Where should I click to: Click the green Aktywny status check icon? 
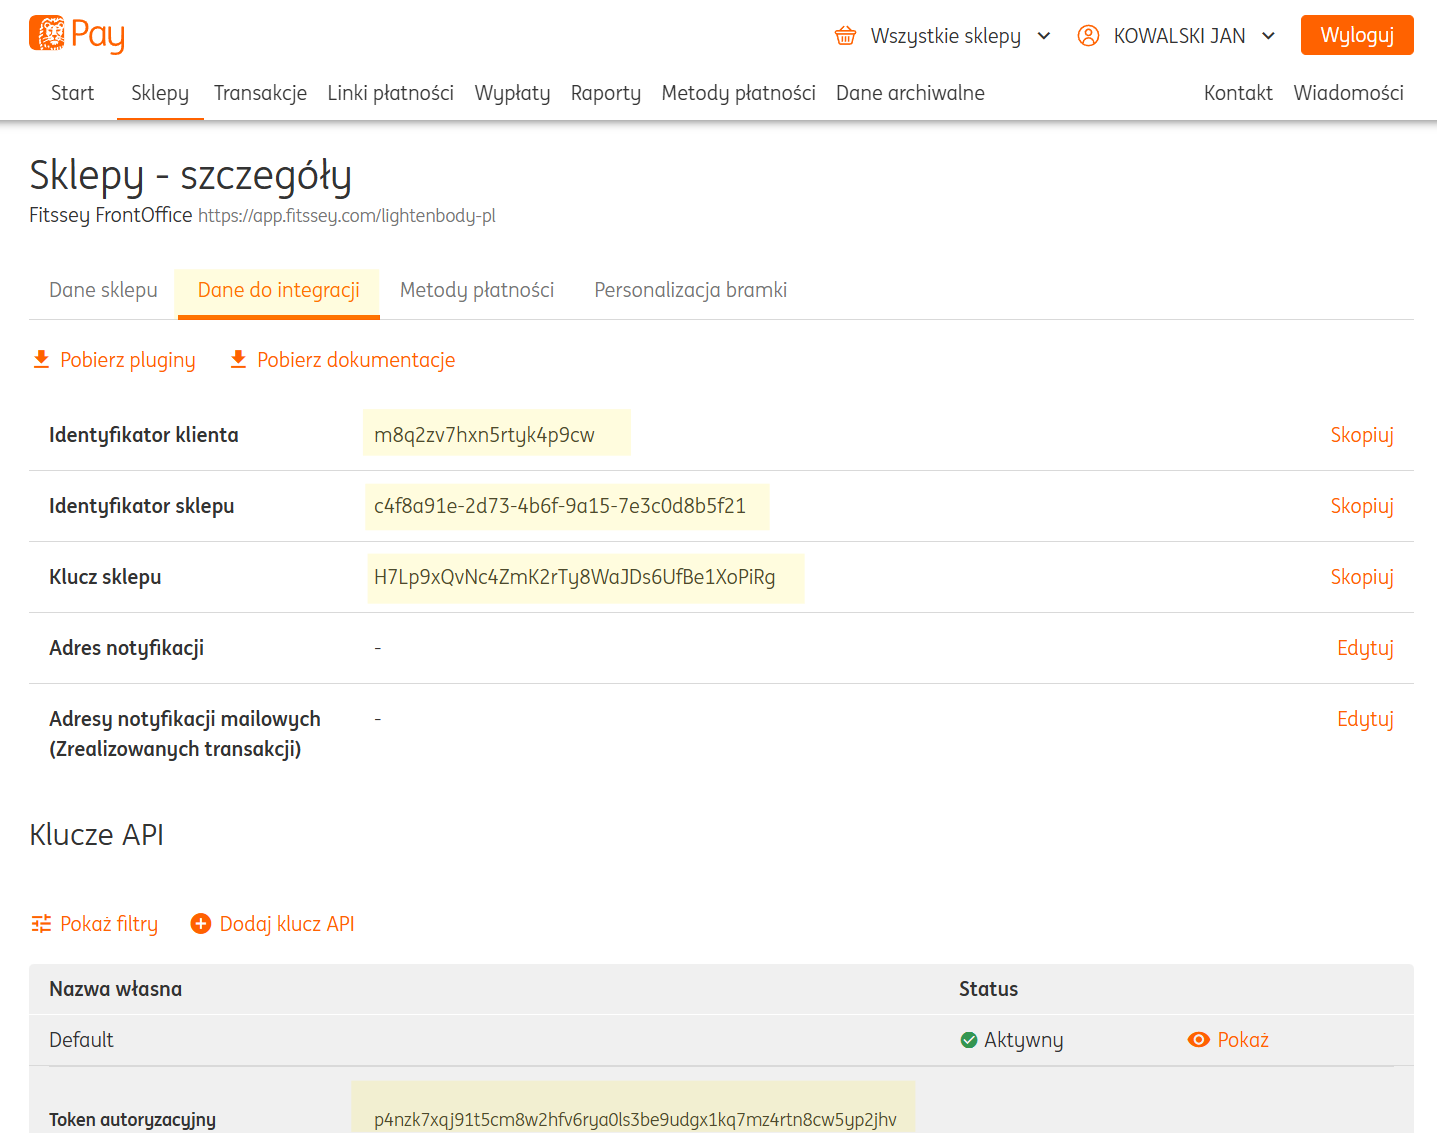point(968,1040)
